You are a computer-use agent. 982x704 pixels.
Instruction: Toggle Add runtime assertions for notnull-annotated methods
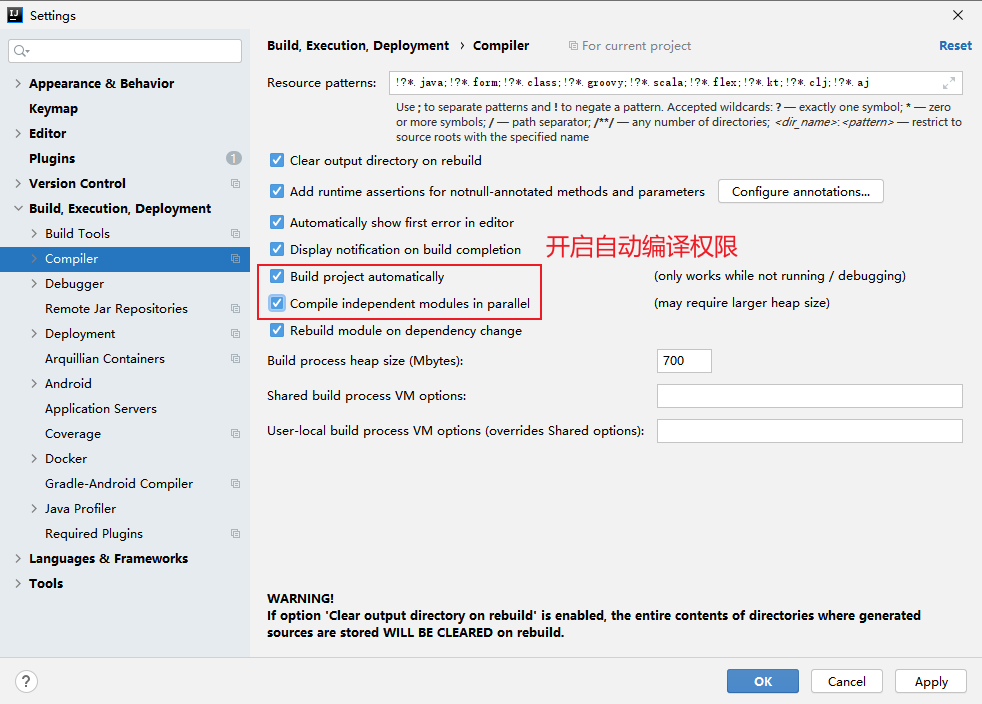coord(277,191)
